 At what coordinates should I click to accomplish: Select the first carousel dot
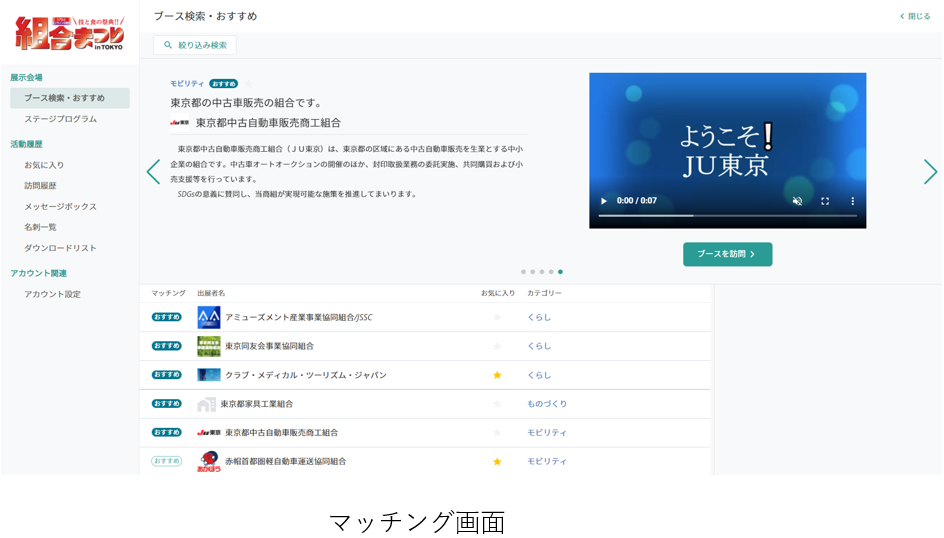click(x=523, y=272)
